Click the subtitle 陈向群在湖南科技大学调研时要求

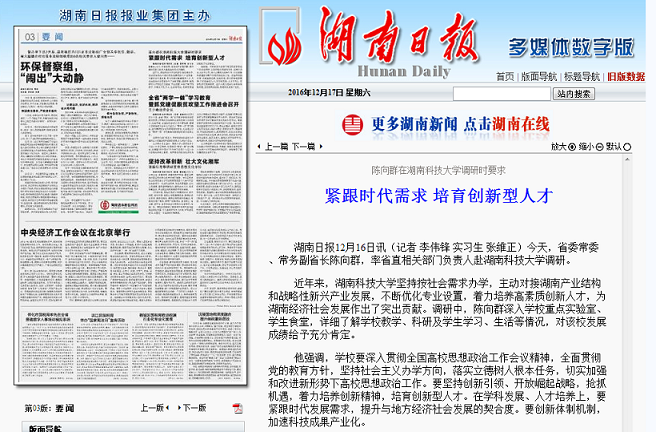(x=438, y=170)
